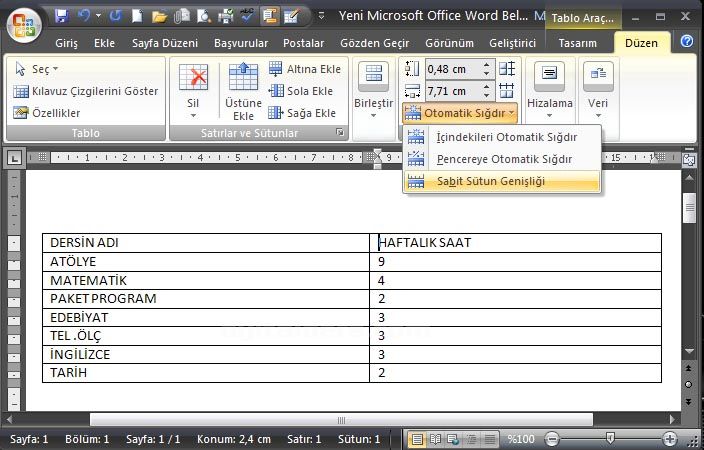Toggle ruler visibility icon above scrollbar

click(689, 159)
